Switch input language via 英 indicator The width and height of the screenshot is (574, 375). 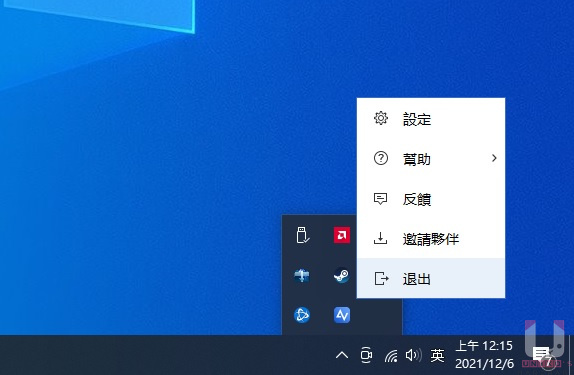point(437,355)
